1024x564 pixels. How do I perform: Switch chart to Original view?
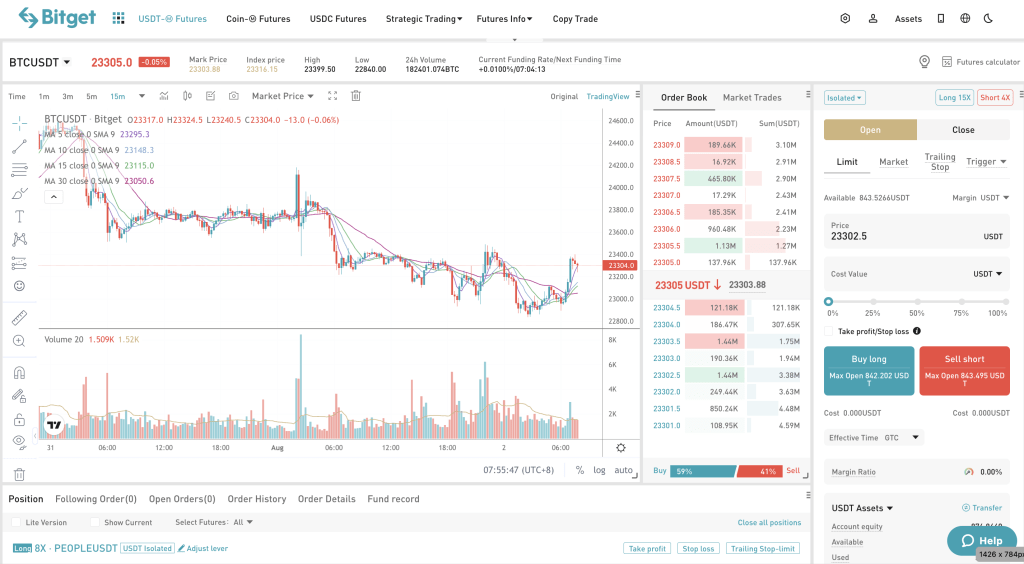(564, 97)
